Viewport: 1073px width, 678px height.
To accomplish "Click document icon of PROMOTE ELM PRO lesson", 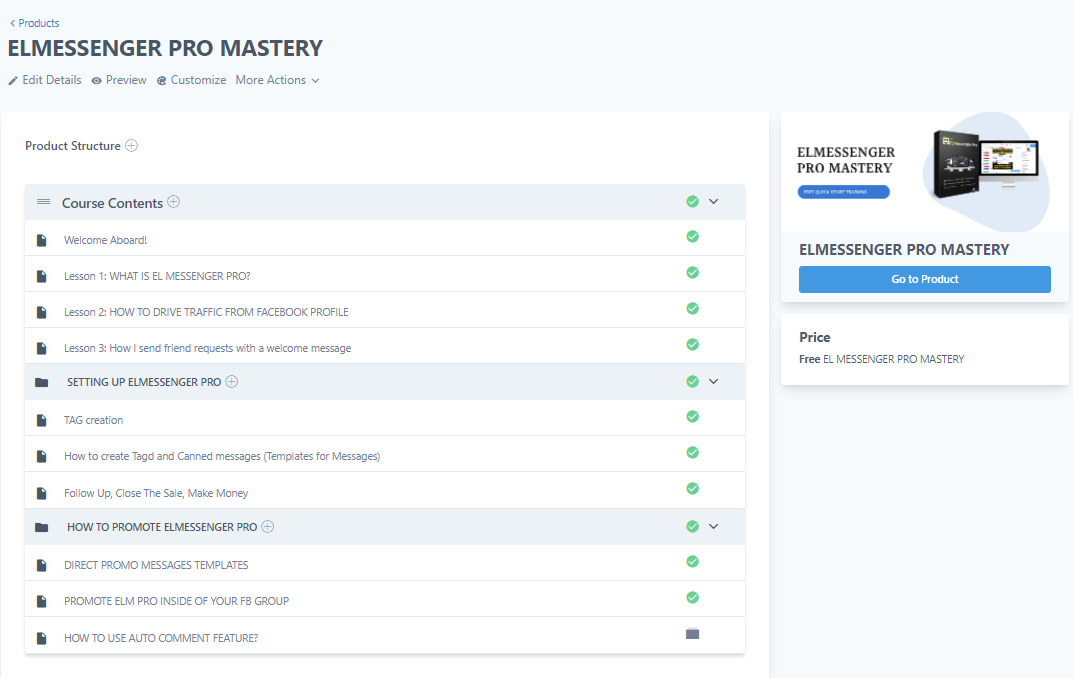I will [42, 601].
